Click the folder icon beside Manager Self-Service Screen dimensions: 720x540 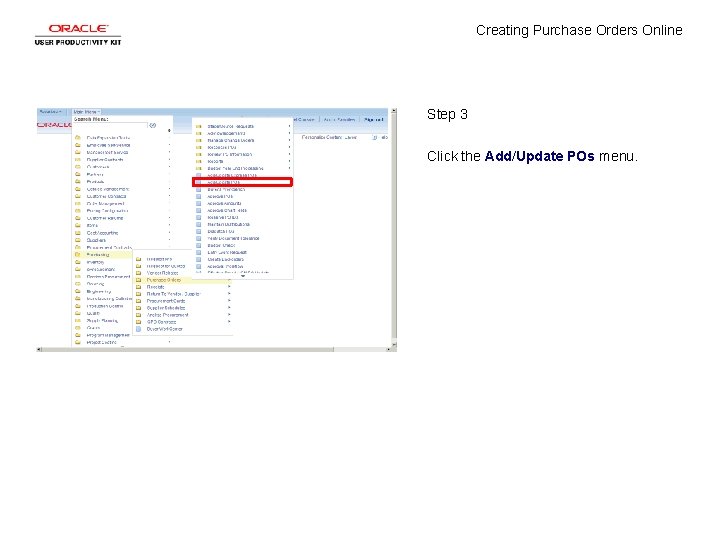click(78, 152)
